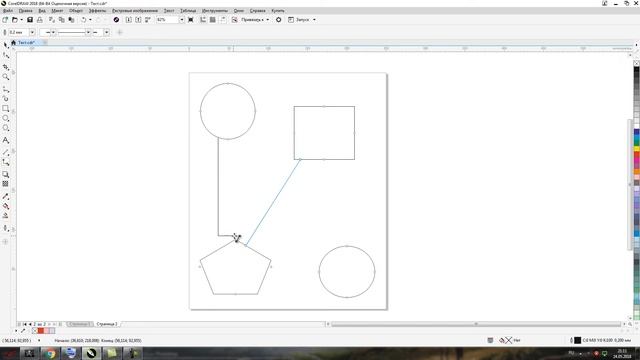This screenshot has width=640, height=360.
Task: Open Chrome from the taskbar
Action: coord(50,353)
